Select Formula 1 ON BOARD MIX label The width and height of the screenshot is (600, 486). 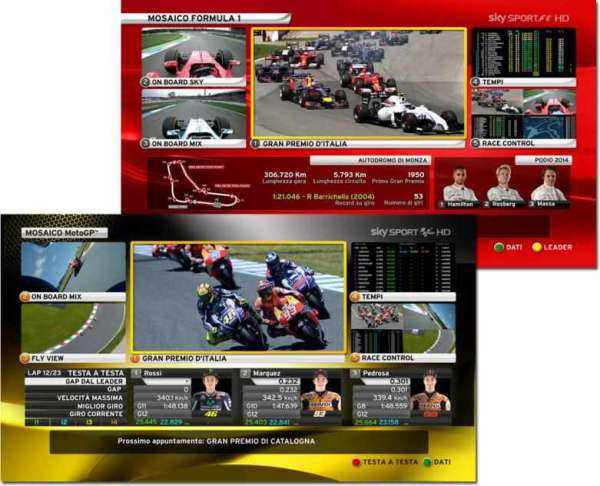click(x=177, y=144)
